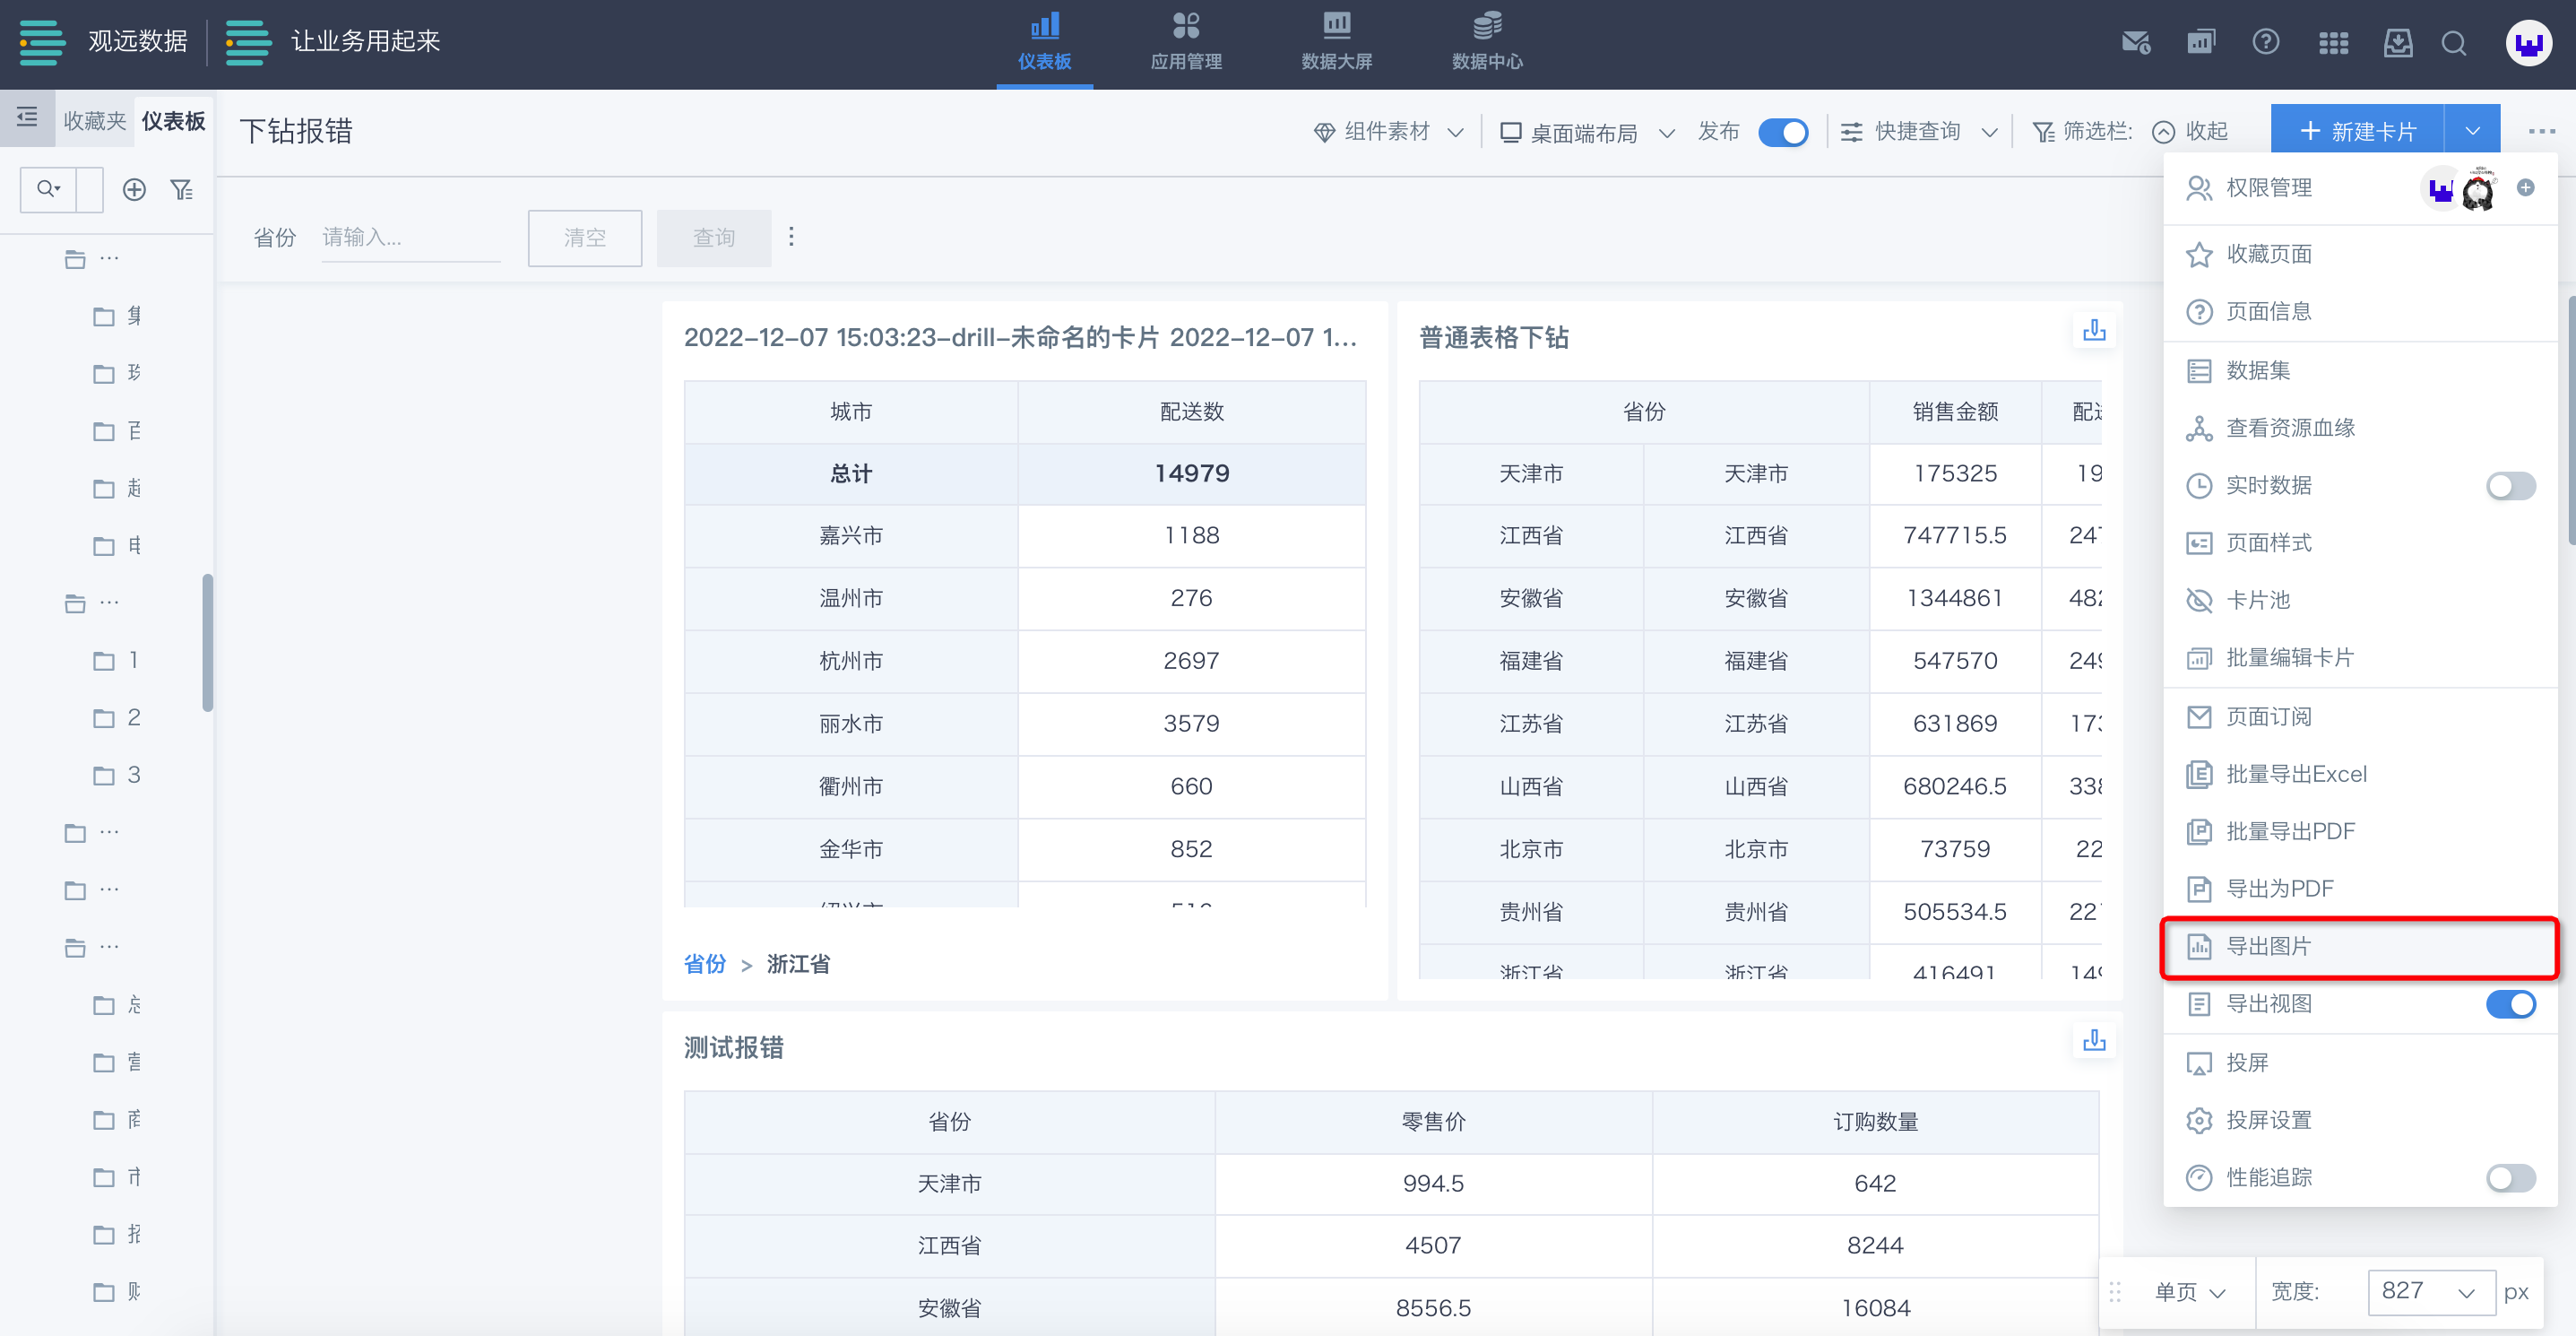
Task: Click the search magnifier icon in header
Action: [2453, 43]
